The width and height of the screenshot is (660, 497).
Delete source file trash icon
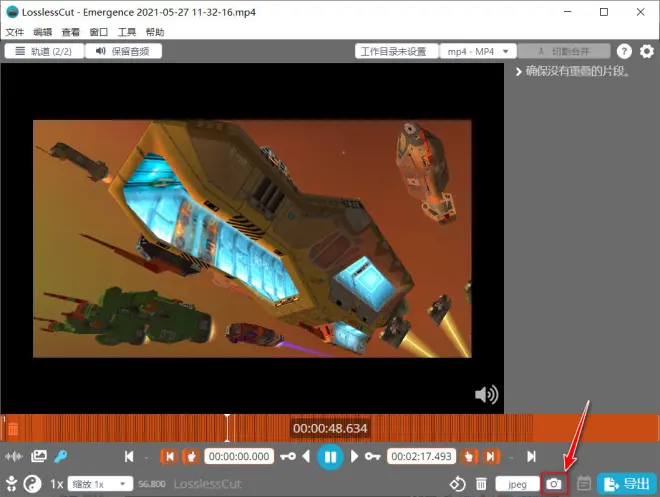(x=481, y=484)
